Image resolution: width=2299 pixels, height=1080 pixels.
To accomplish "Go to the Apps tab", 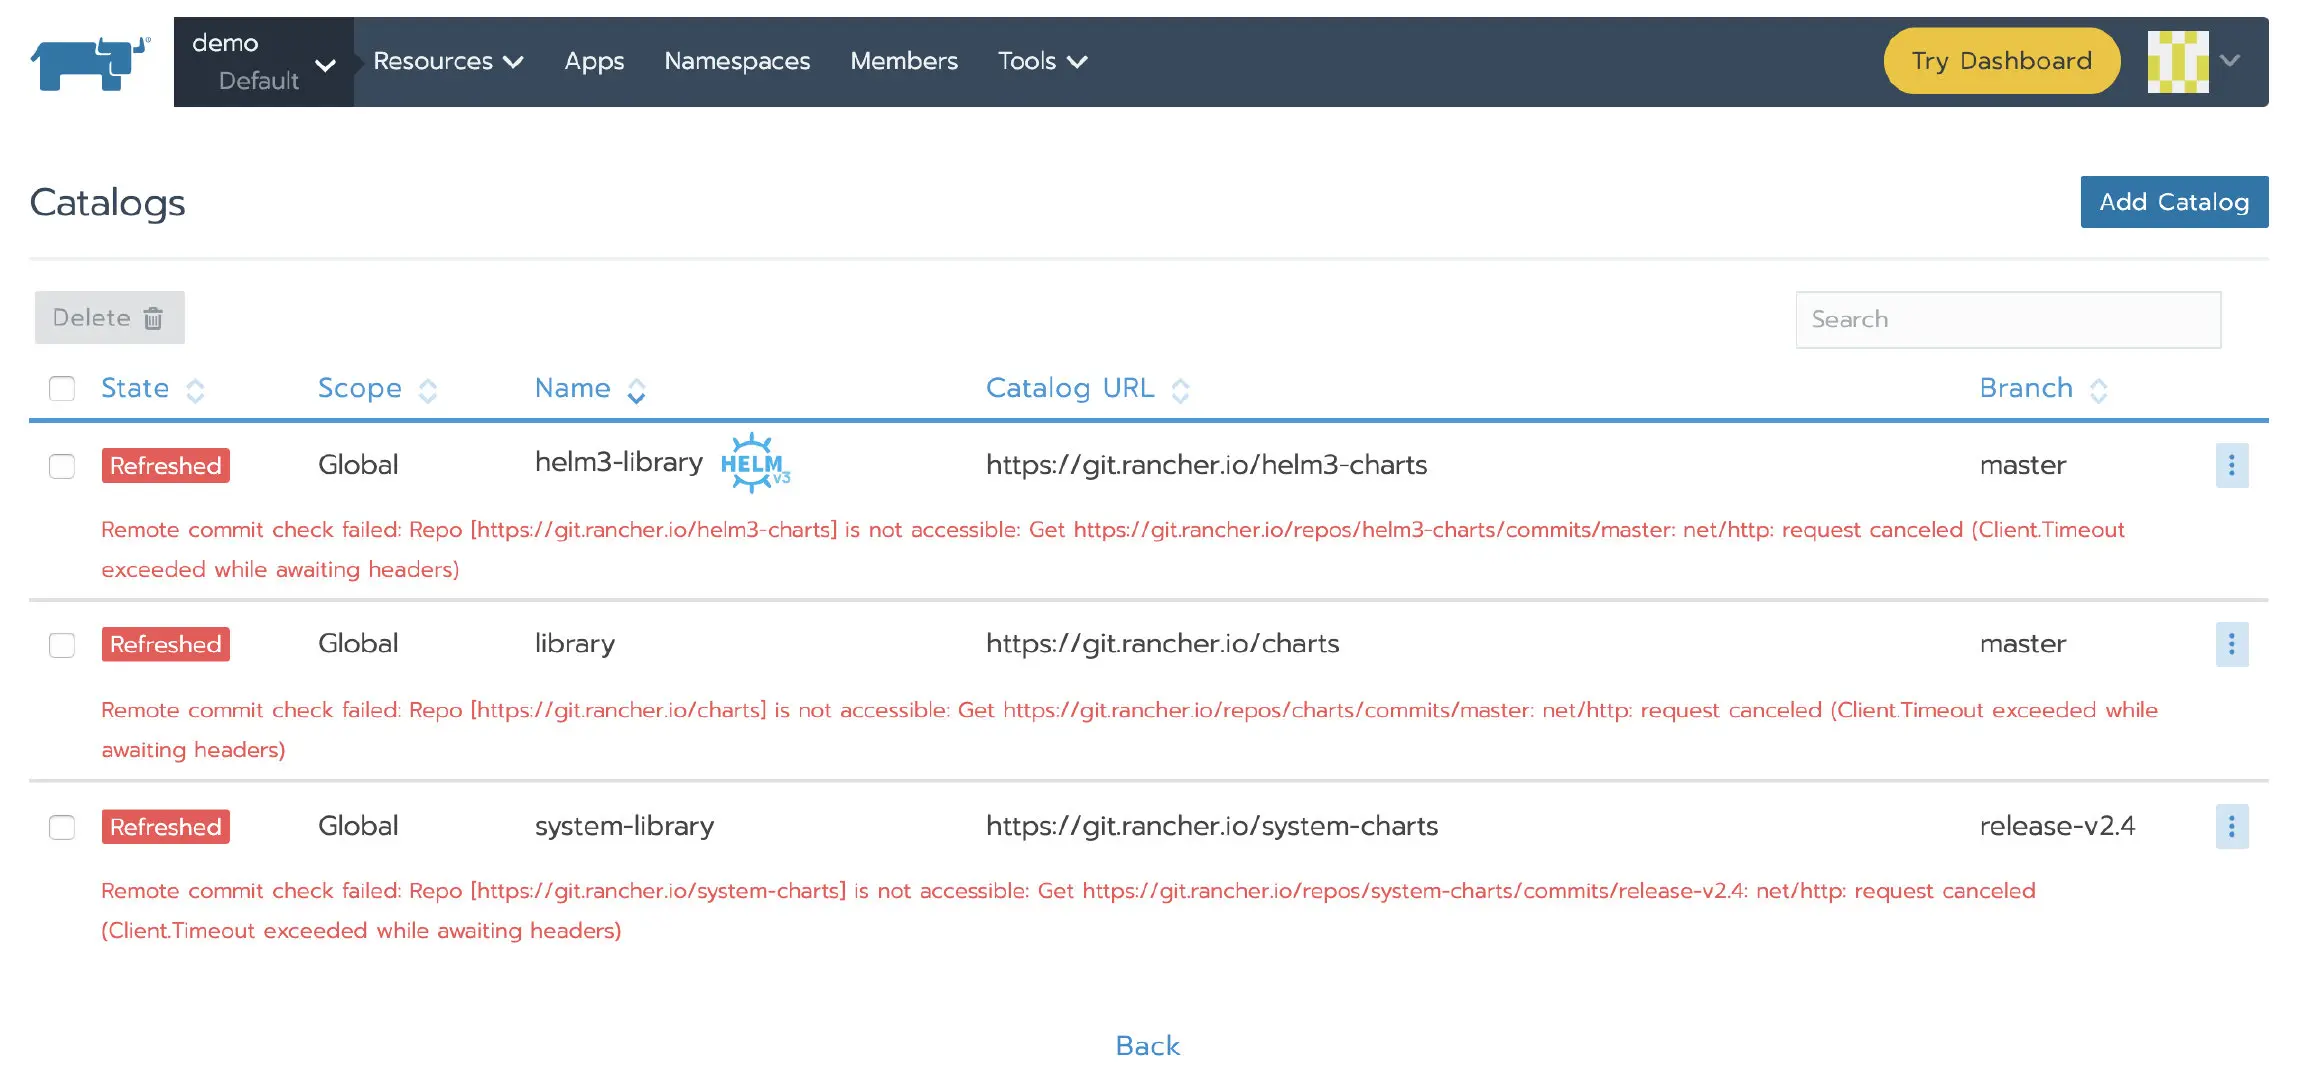I will (594, 62).
